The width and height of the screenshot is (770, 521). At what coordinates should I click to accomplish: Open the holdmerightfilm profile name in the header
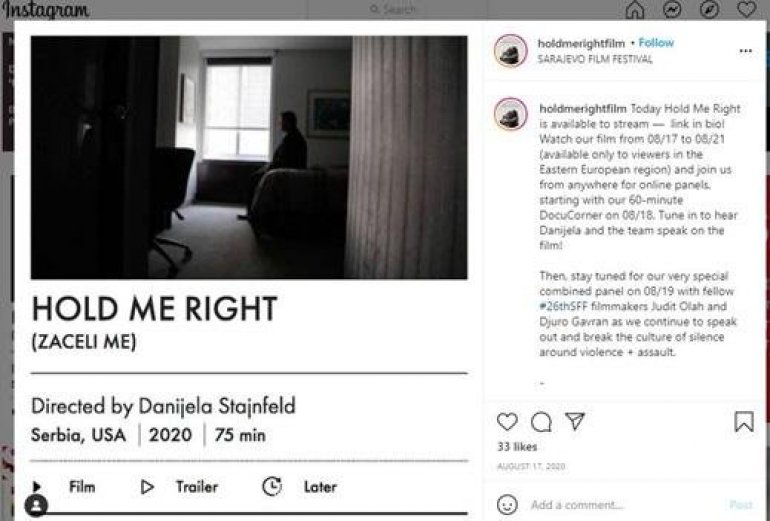point(581,44)
